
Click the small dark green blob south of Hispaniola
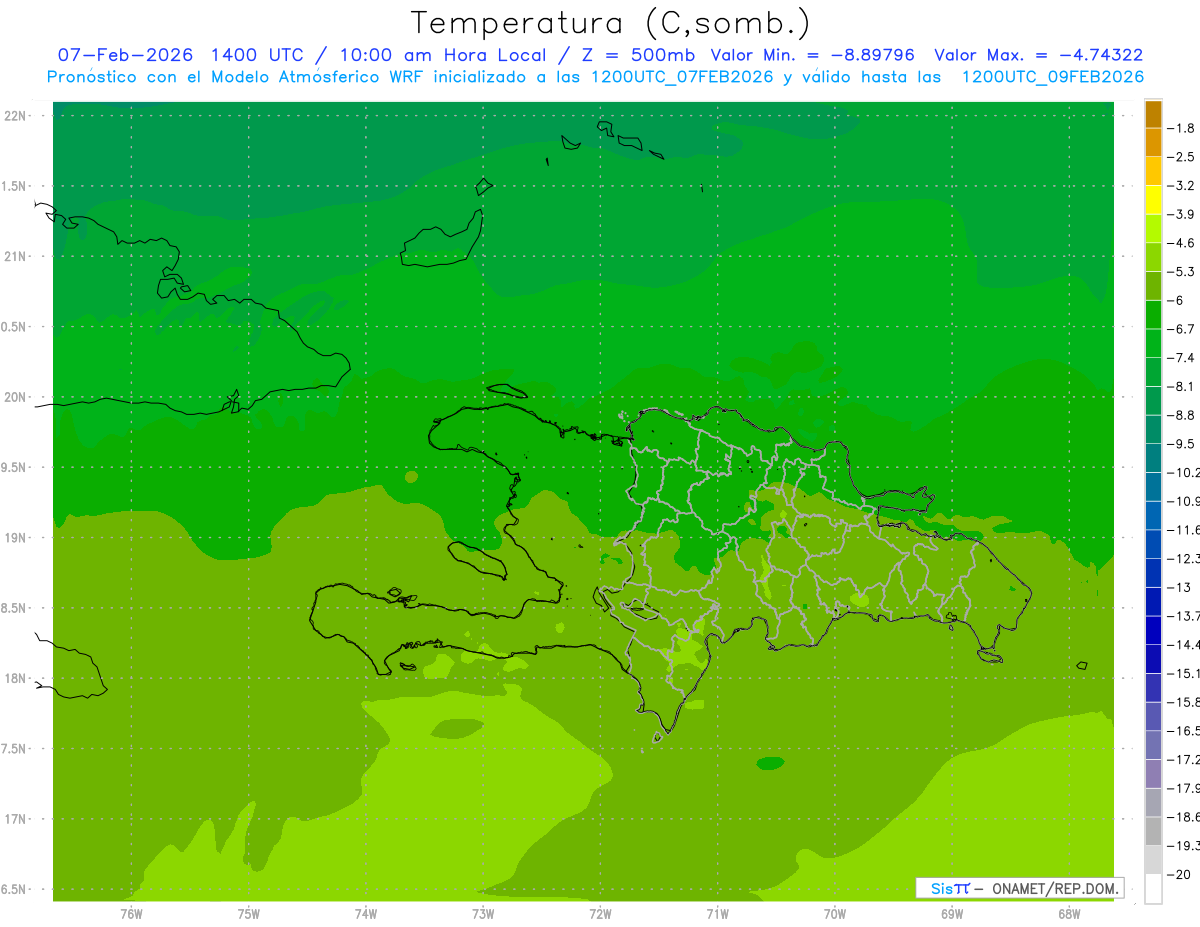(769, 764)
